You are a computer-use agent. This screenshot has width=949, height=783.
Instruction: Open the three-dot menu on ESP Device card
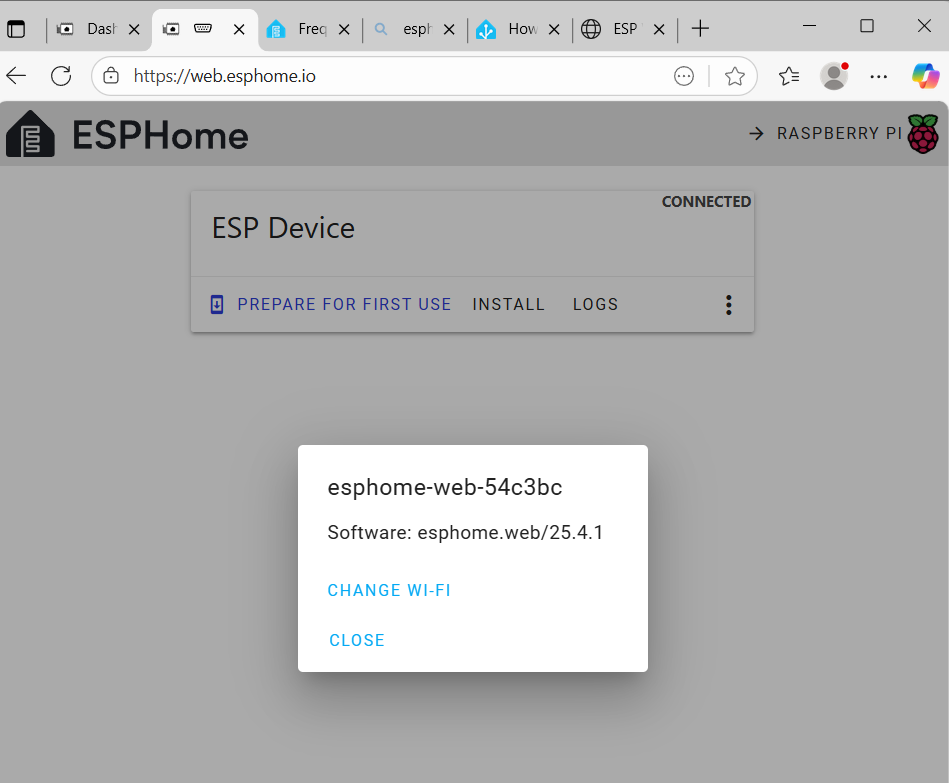(729, 305)
